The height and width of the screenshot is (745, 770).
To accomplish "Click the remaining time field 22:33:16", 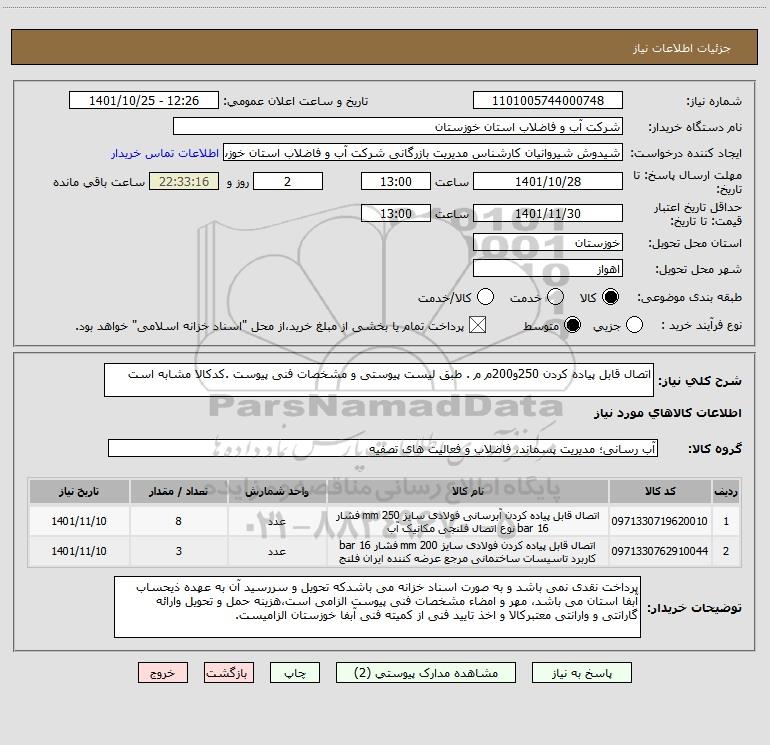I will (184, 181).
